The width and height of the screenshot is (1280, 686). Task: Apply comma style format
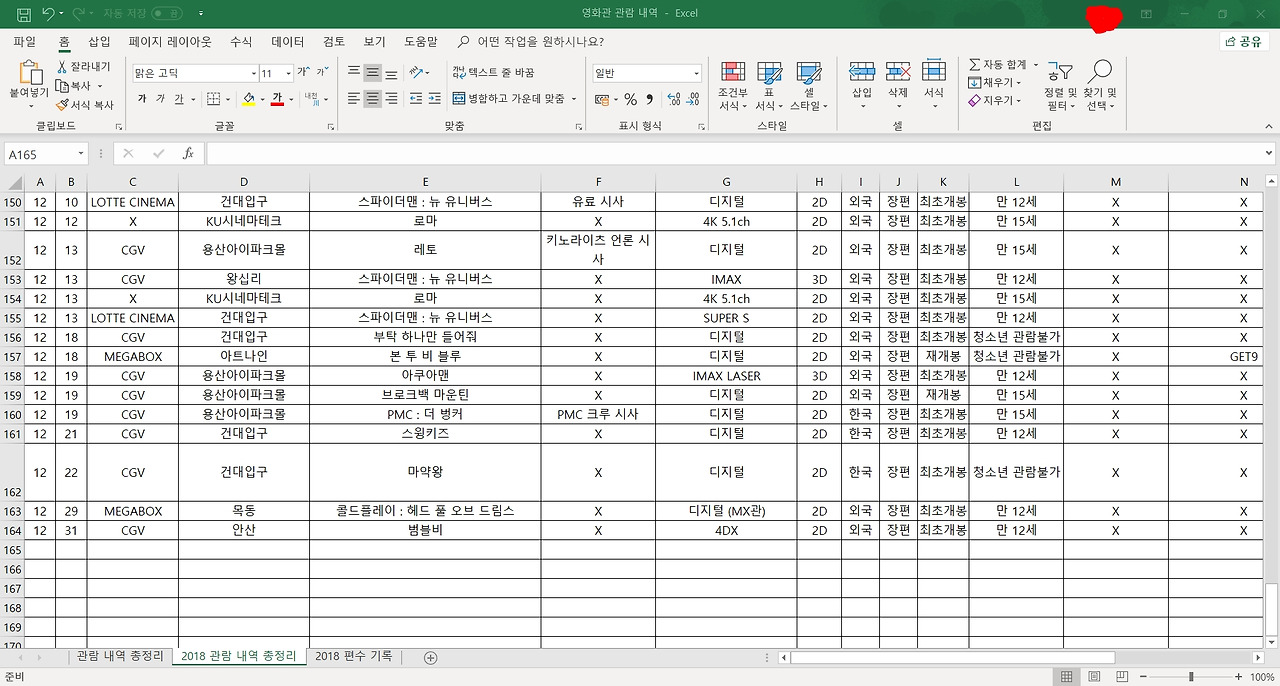point(649,99)
